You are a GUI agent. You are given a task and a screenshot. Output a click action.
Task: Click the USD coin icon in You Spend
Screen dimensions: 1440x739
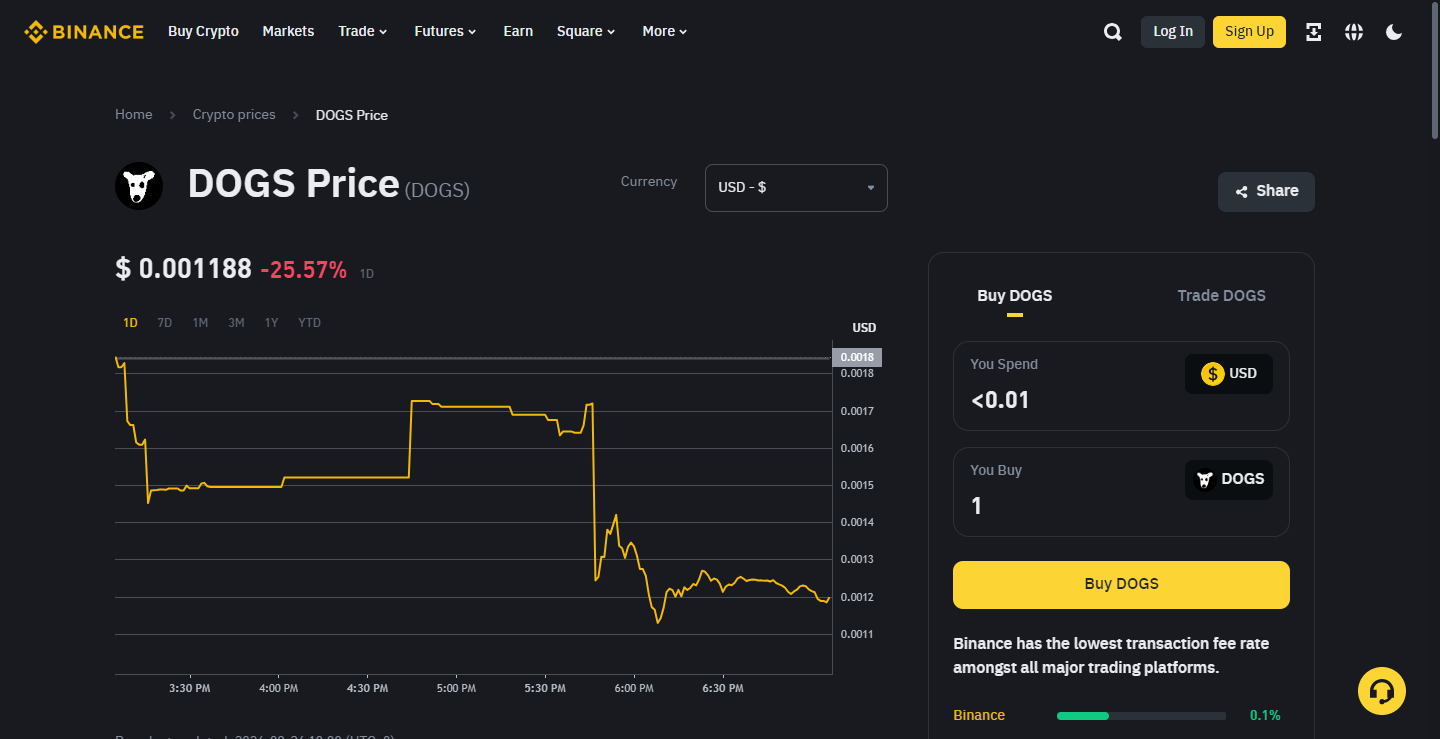click(x=1213, y=374)
